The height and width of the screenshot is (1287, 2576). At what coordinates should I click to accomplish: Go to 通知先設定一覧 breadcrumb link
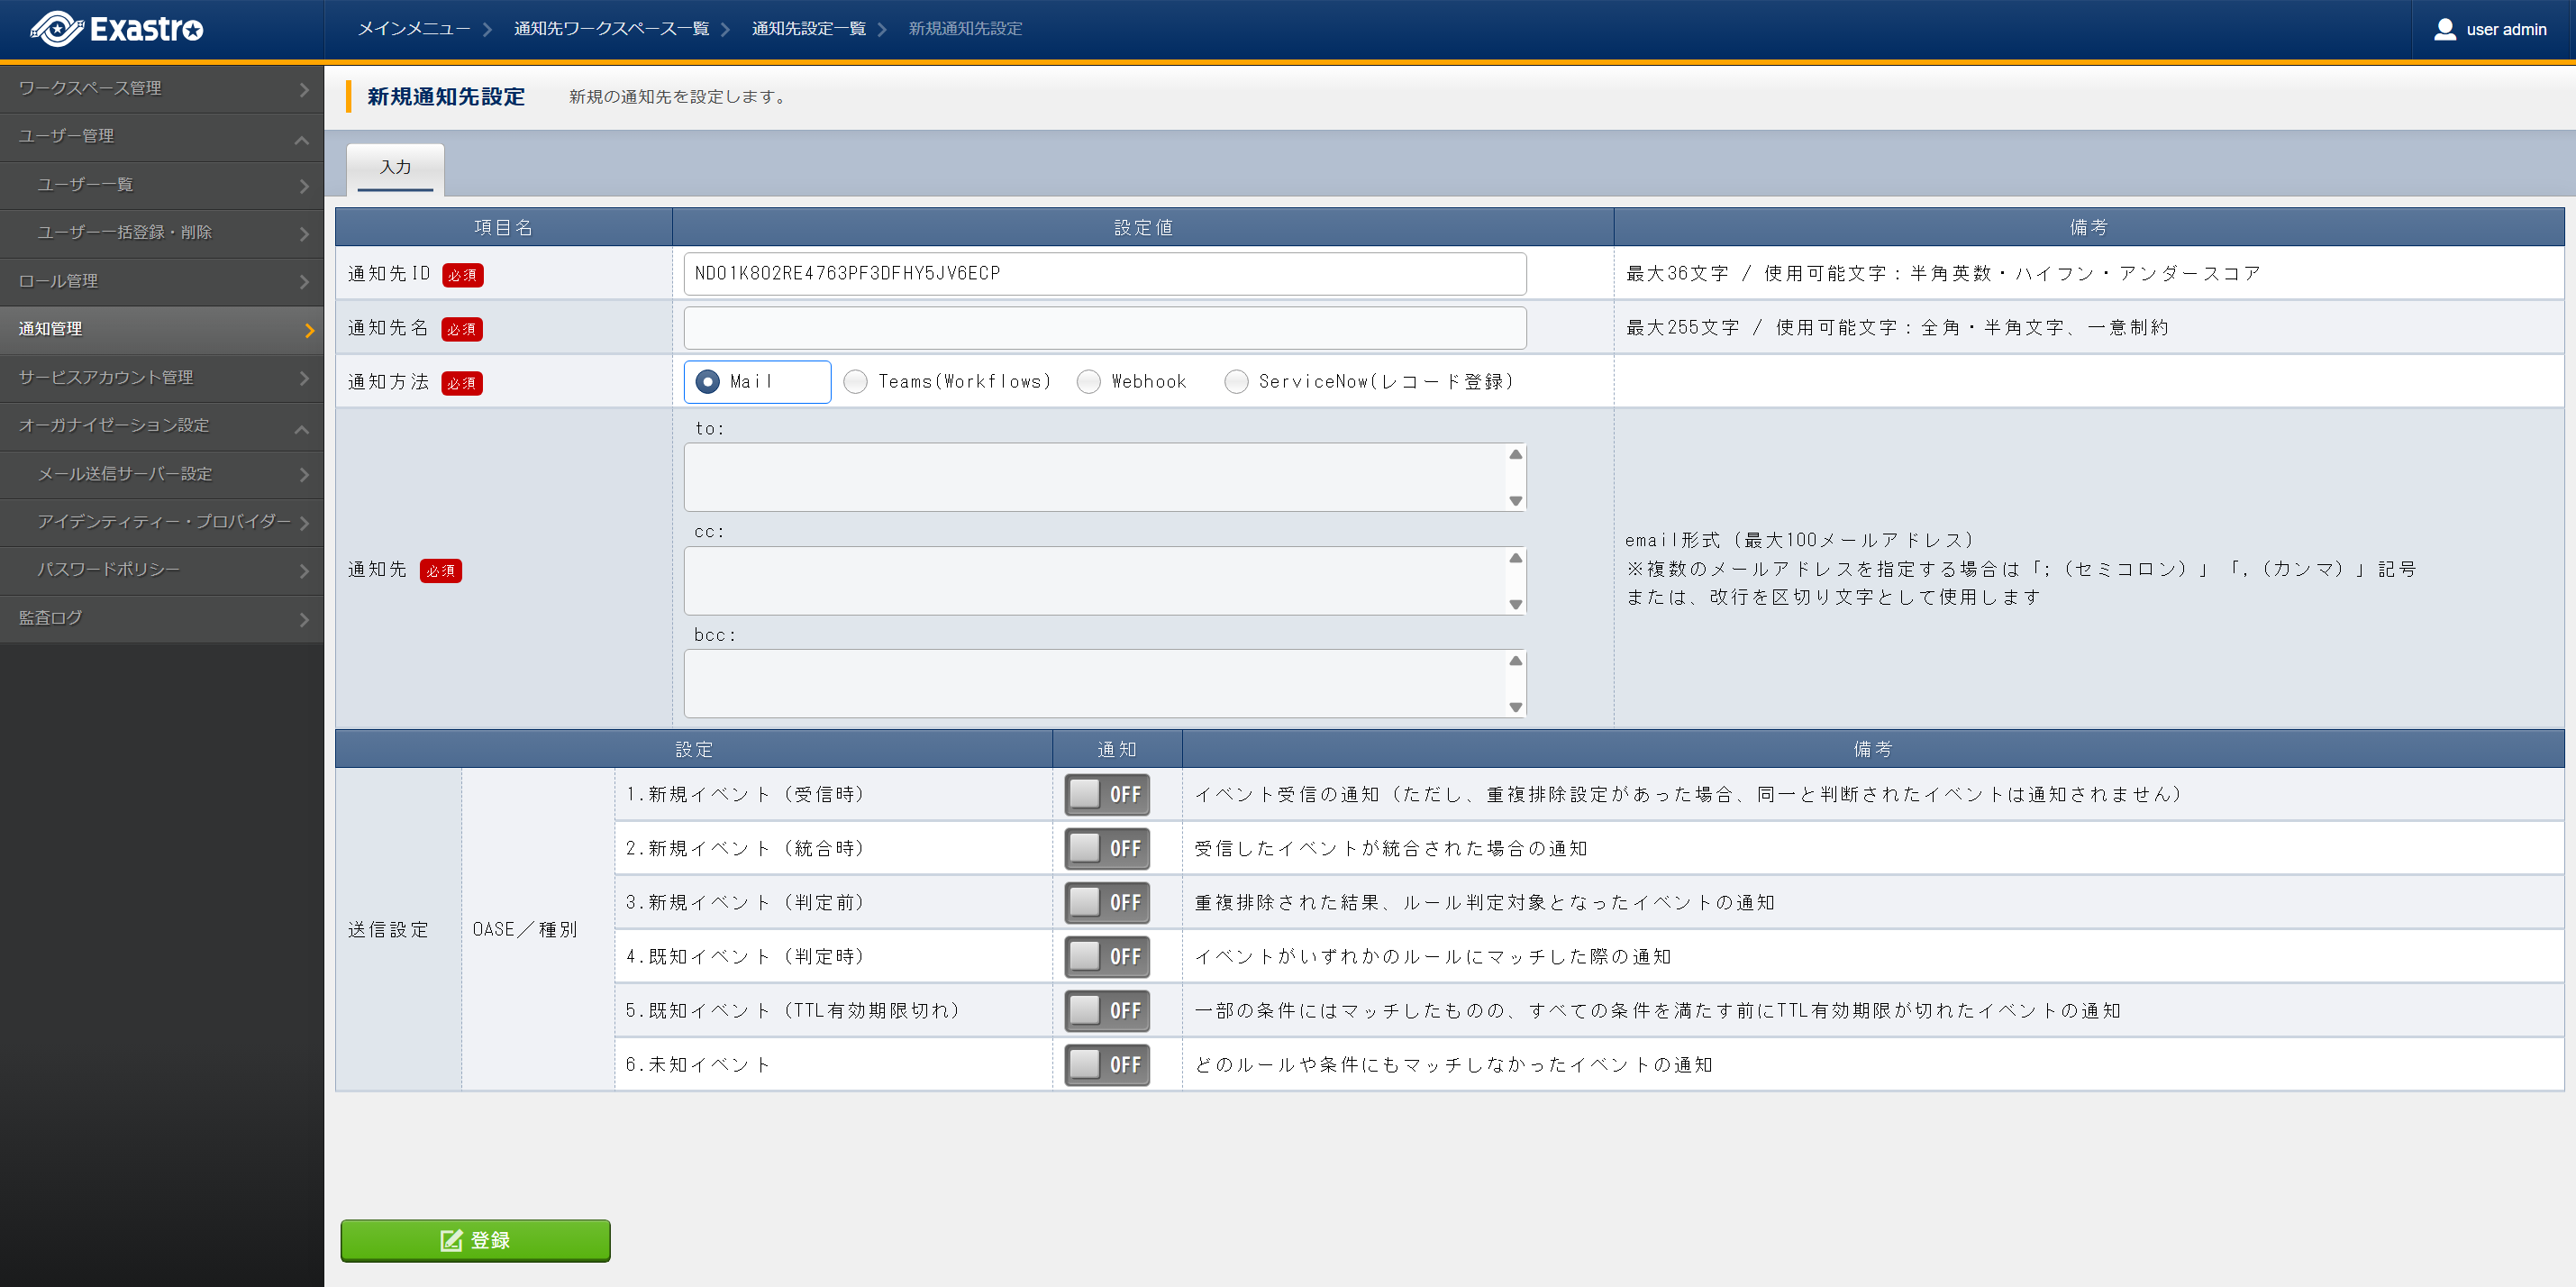pyautogui.click(x=808, y=29)
